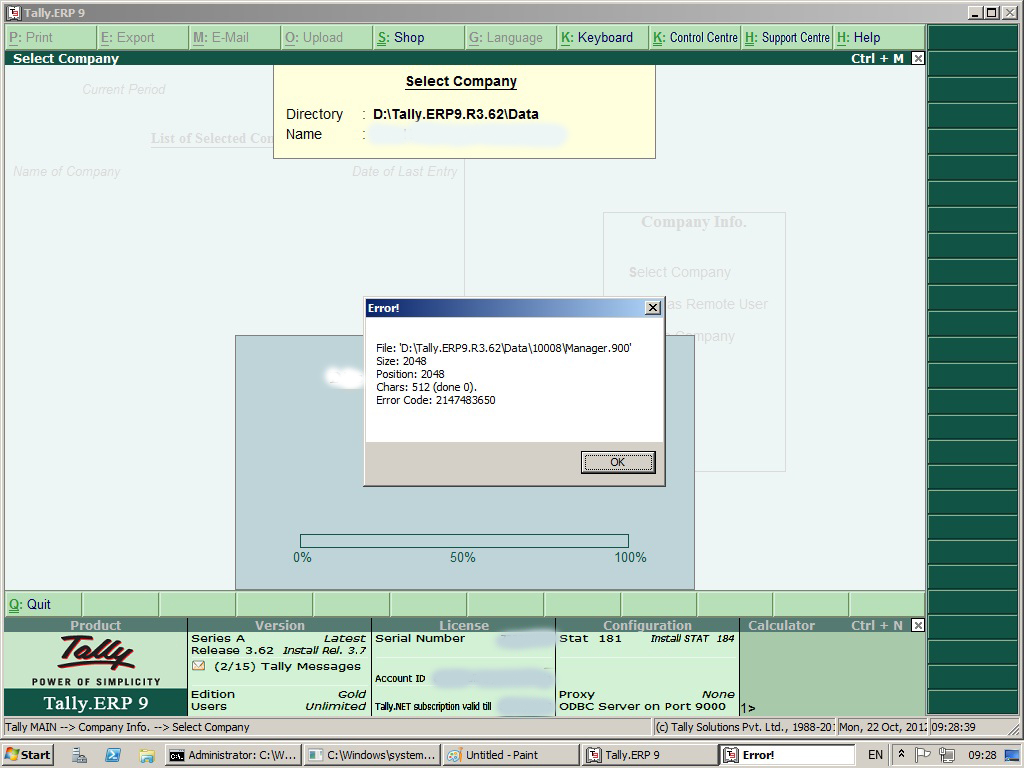The image size is (1024, 768).
Task: Switch to Untitled - Paint in the taskbar
Action: (x=510, y=754)
